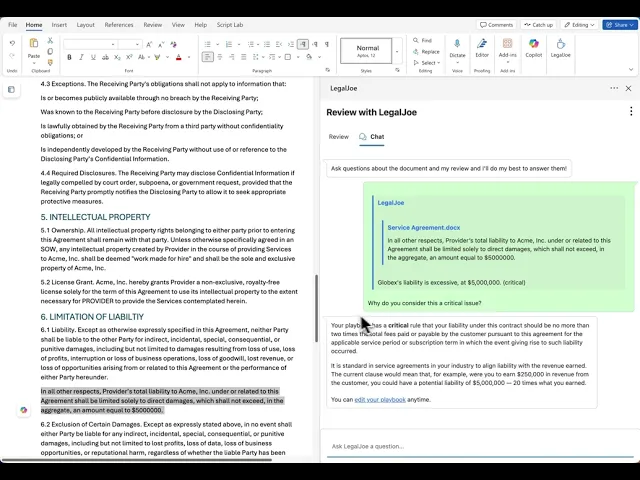Cut selection with the scissors icon
The width and height of the screenshot is (640, 480).
(x=50, y=40)
